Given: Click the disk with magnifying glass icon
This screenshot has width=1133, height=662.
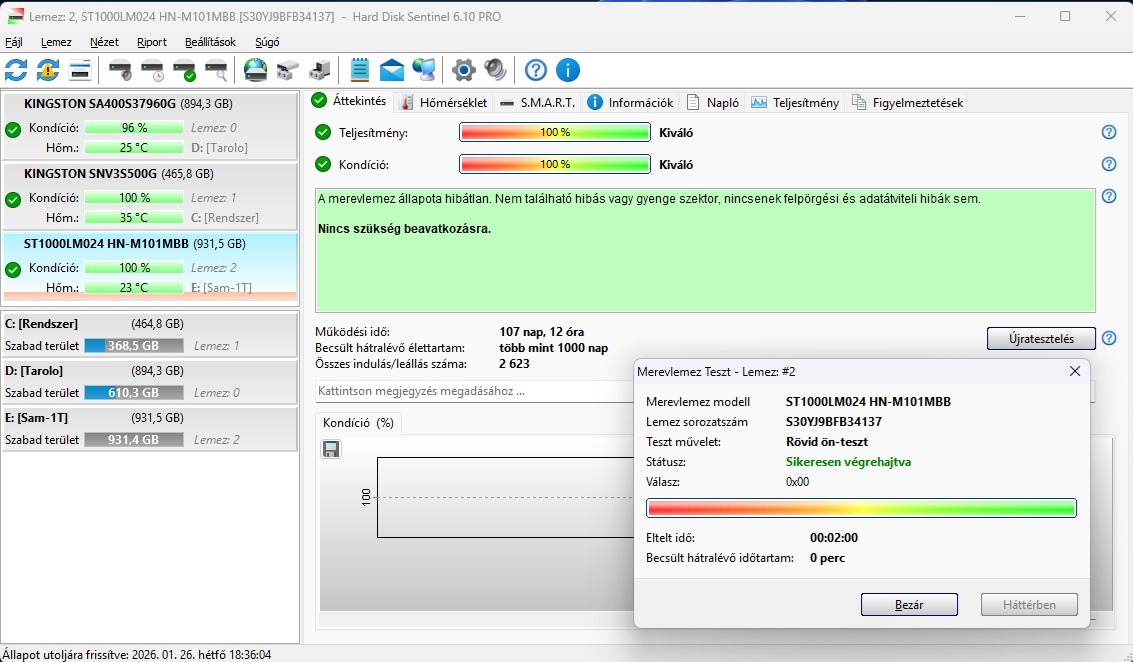Looking at the screenshot, I should pyautogui.click(x=216, y=70).
